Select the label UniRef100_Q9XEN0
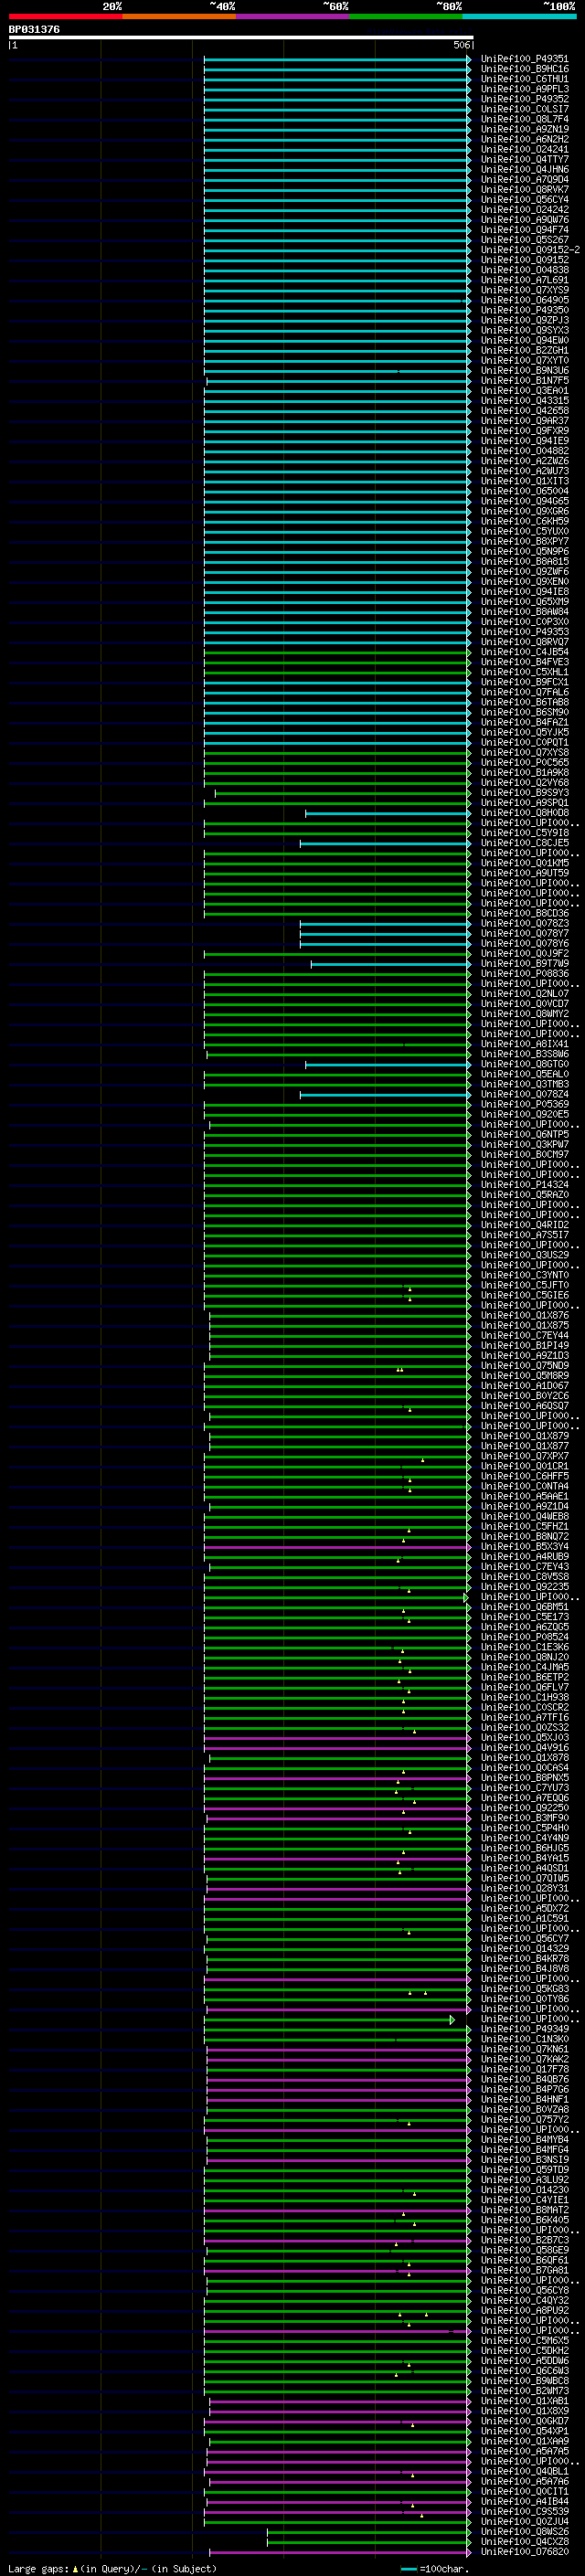 524,581
